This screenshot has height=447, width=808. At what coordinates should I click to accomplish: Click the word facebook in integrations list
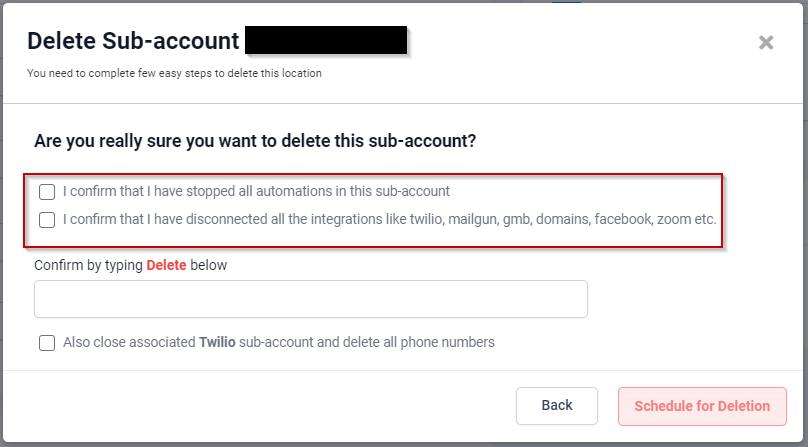point(622,219)
